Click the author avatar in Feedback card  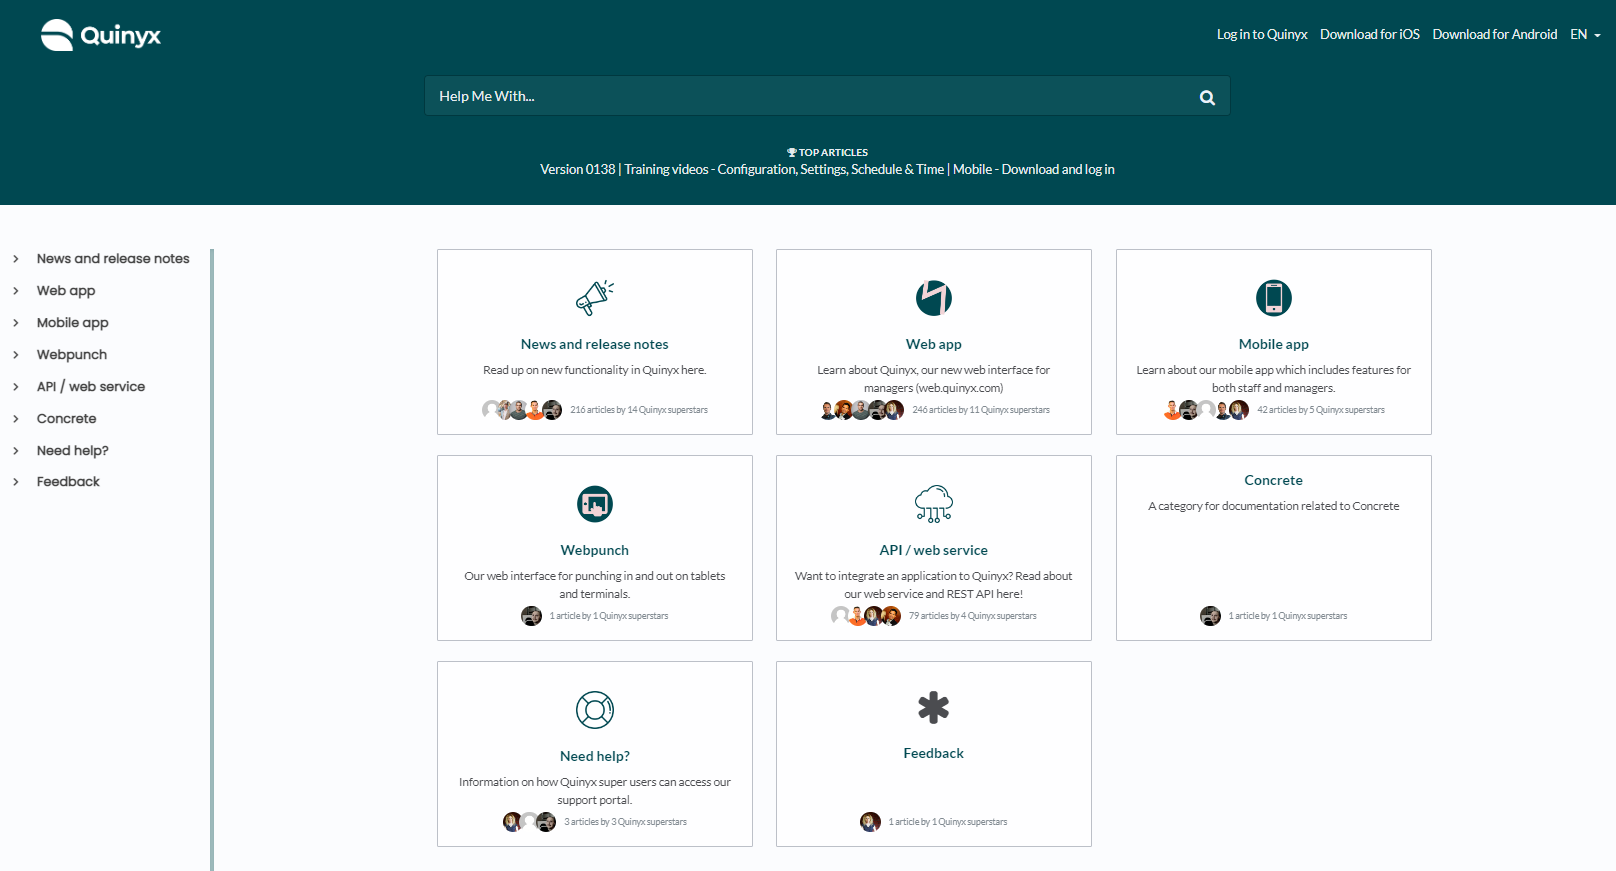point(870,822)
